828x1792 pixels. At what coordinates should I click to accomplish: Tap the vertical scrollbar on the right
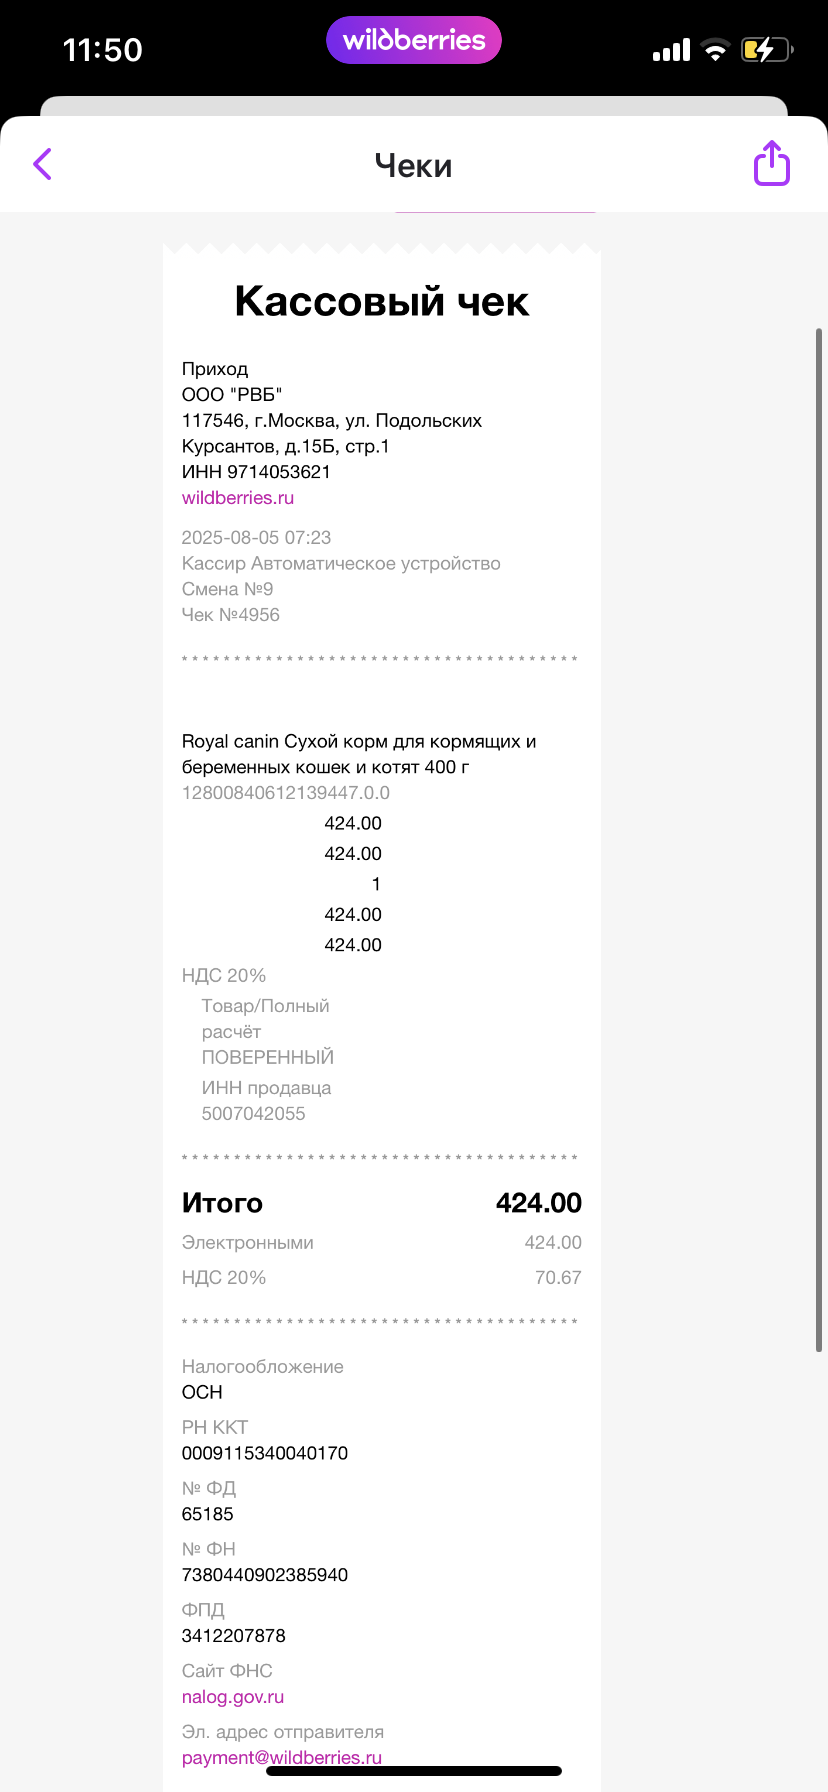(819, 840)
